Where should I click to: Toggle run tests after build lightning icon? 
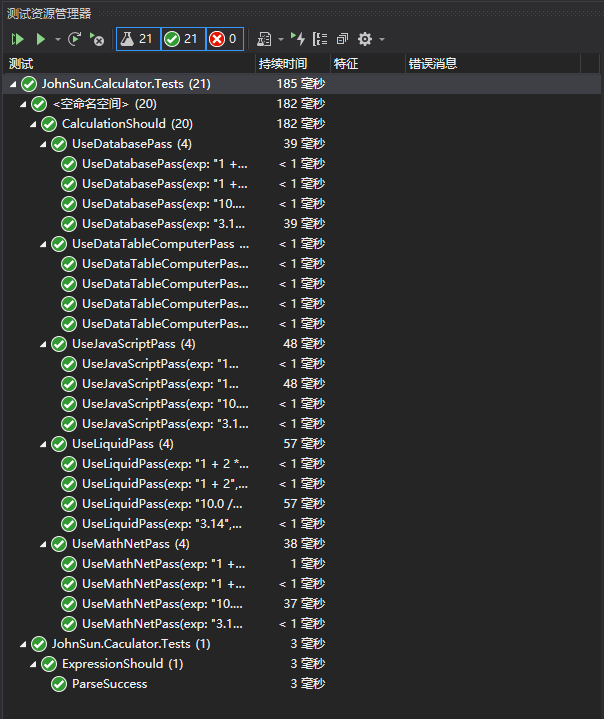(298, 39)
